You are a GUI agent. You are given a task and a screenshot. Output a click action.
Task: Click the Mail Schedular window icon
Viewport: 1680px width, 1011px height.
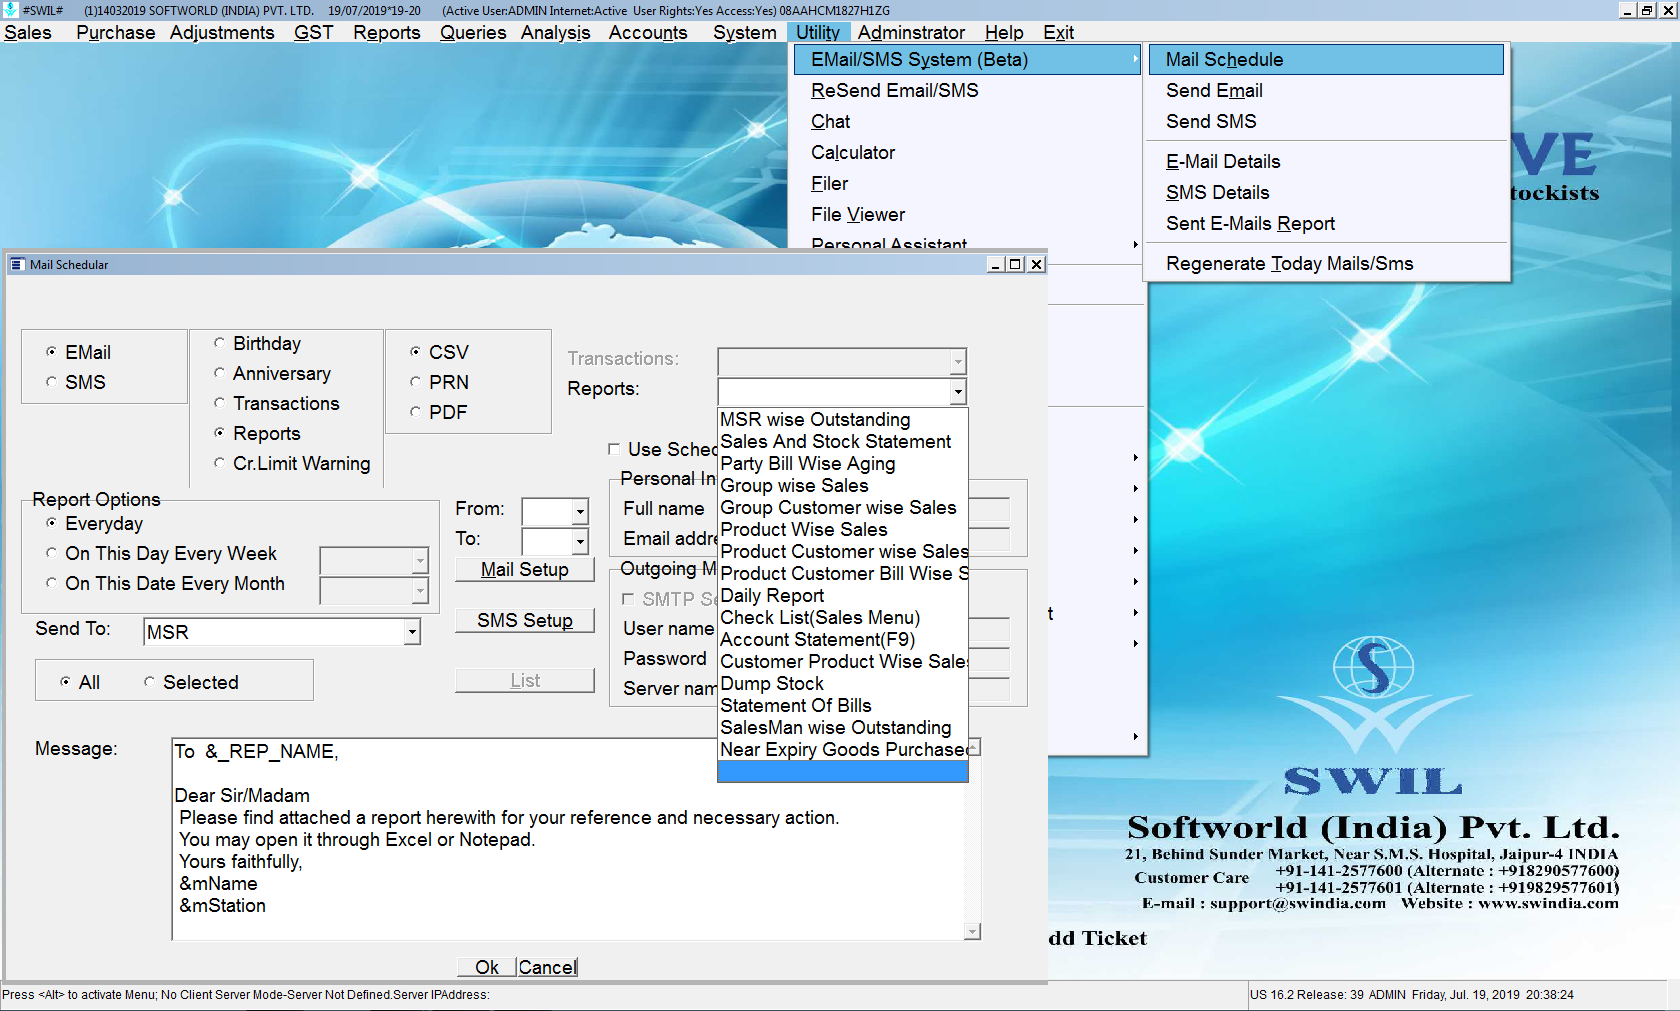tap(17, 265)
